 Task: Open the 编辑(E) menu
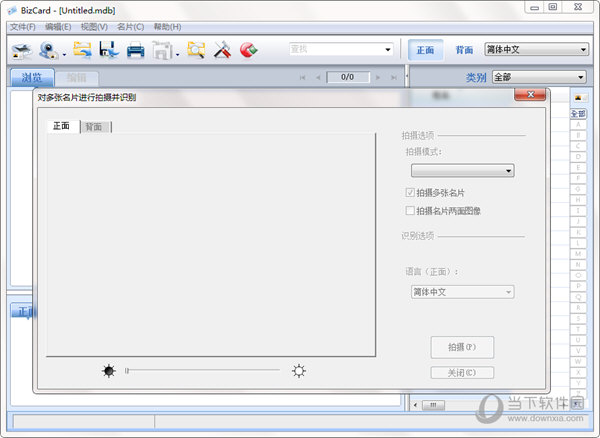[58, 27]
